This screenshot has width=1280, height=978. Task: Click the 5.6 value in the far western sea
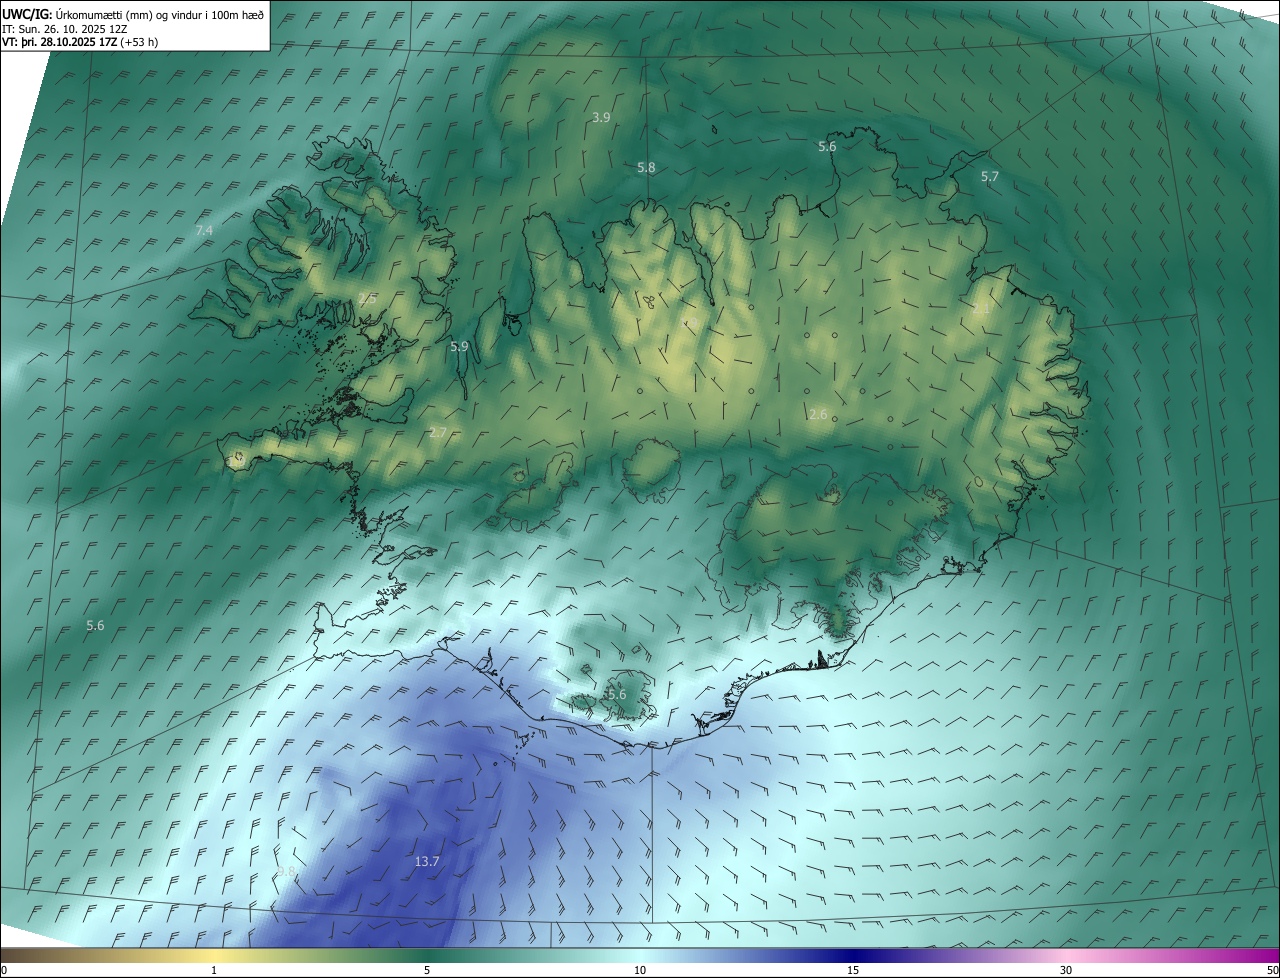[x=95, y=625]
